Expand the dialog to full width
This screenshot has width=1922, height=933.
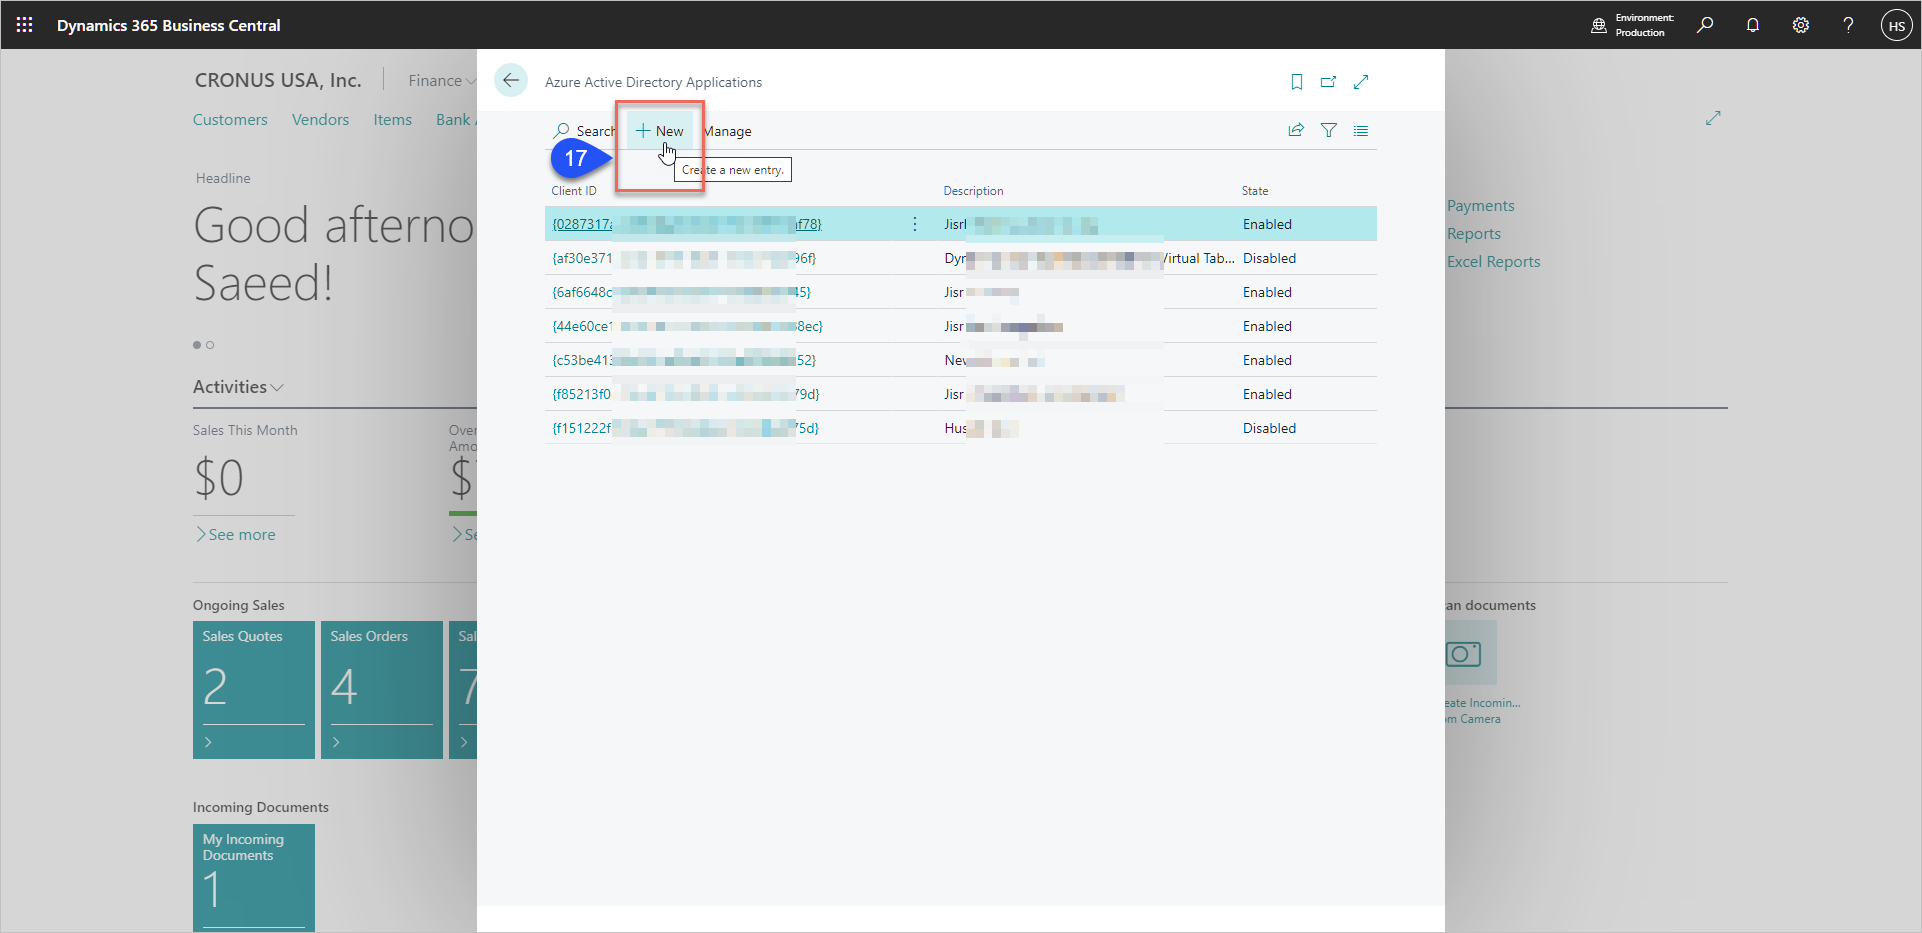[x=1361, y=82]
